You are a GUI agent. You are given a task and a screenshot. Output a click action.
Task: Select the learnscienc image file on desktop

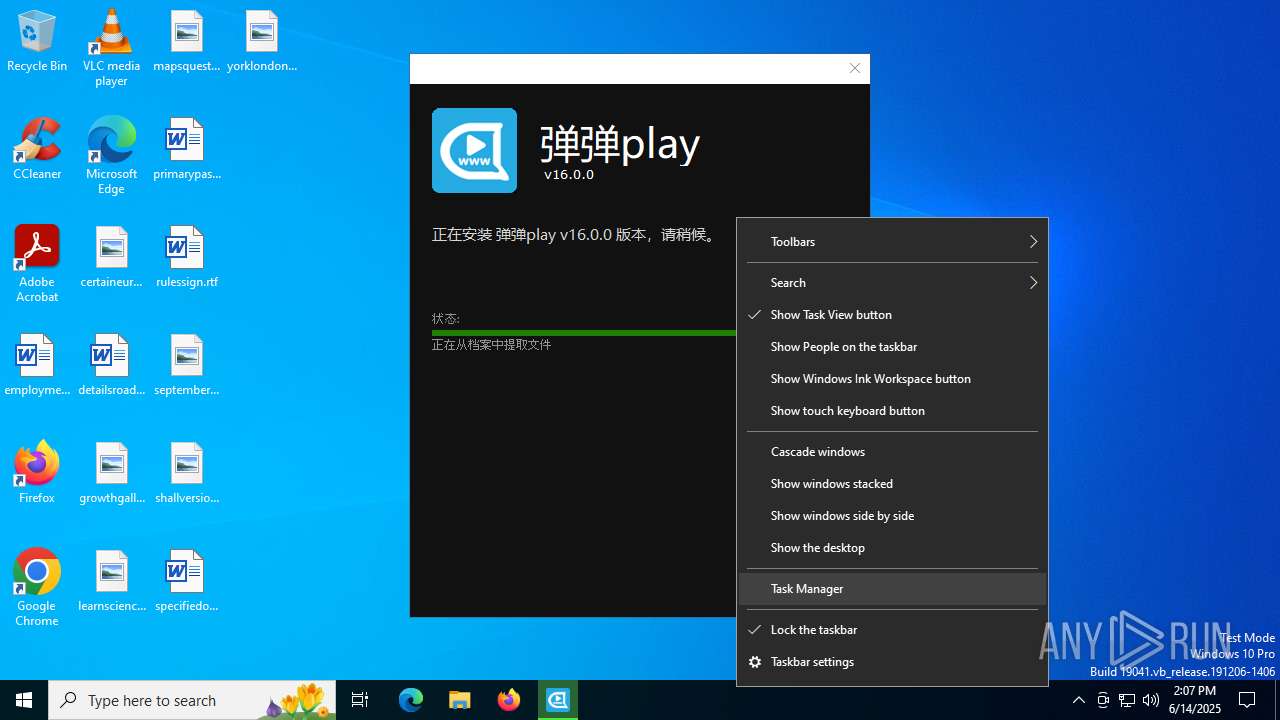(x=111, y=582)
